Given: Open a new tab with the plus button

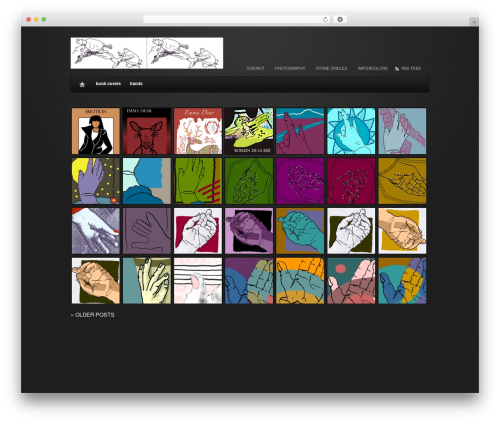Looking at the screenshot, I should [x=474, y=22].
